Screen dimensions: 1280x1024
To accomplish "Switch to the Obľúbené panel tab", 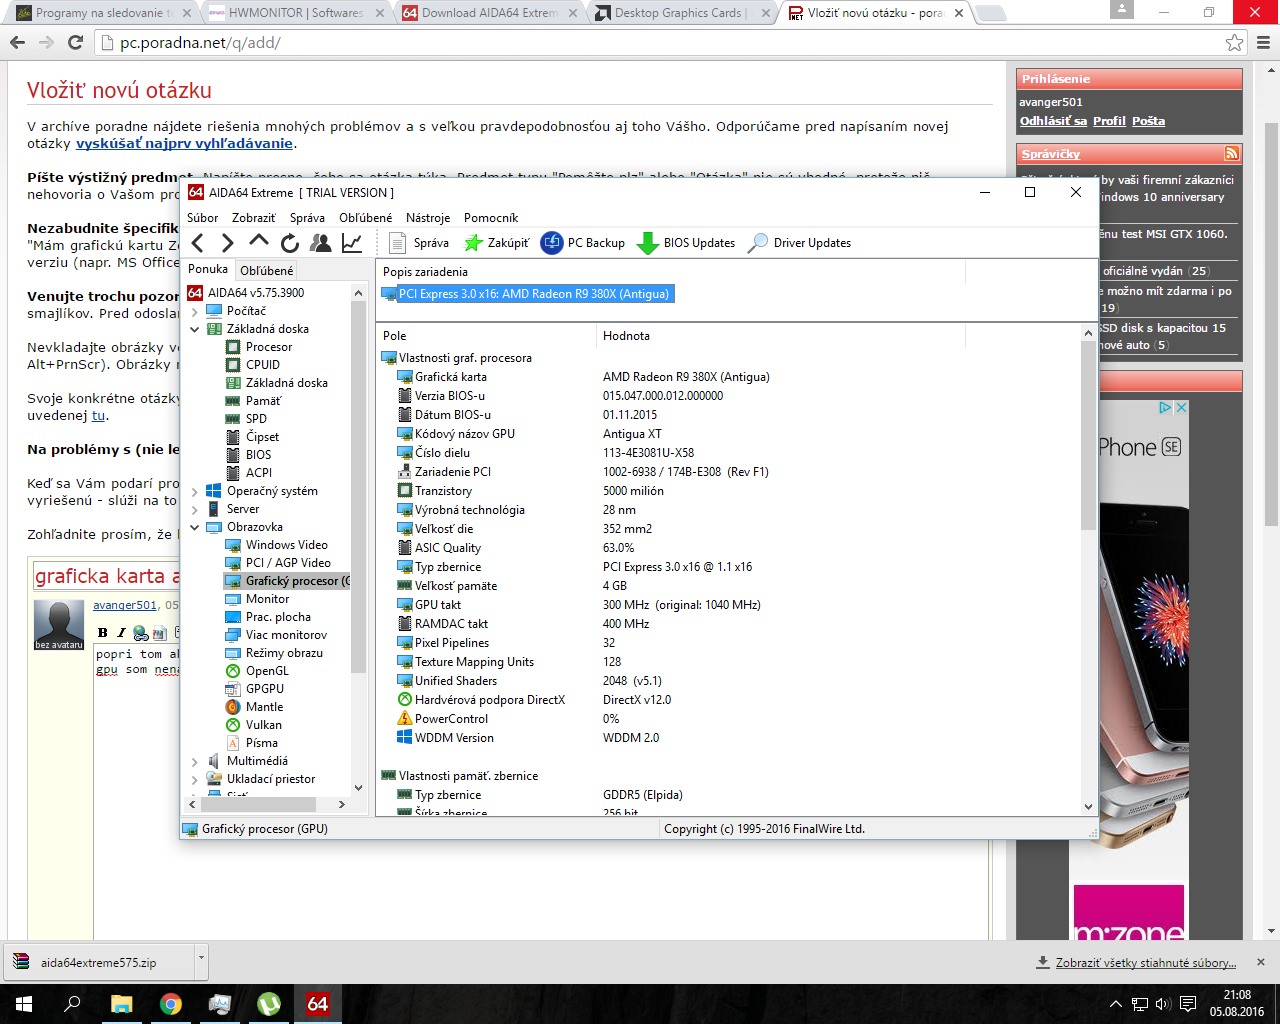I will click(x=266, y=270).
